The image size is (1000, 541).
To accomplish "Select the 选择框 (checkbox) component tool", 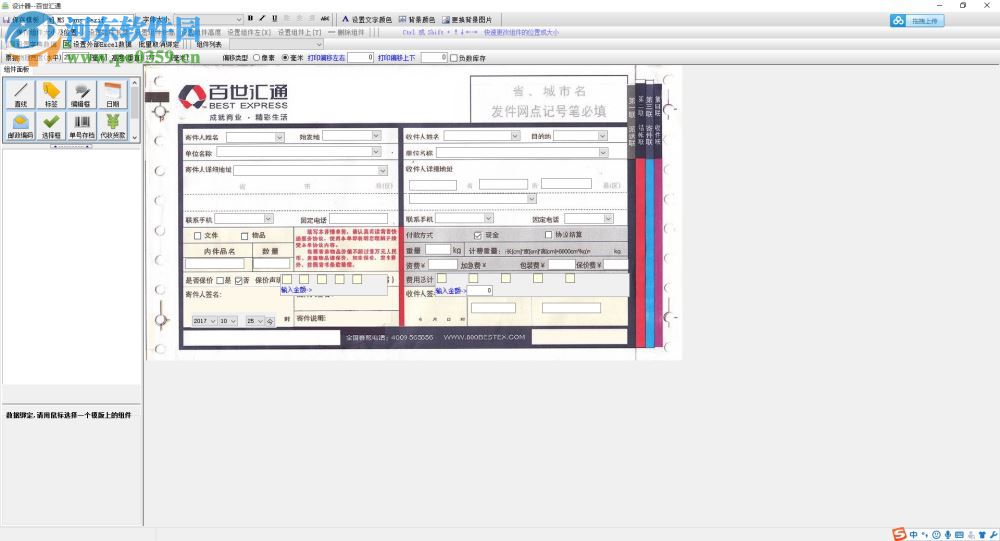I will (51, 126).
